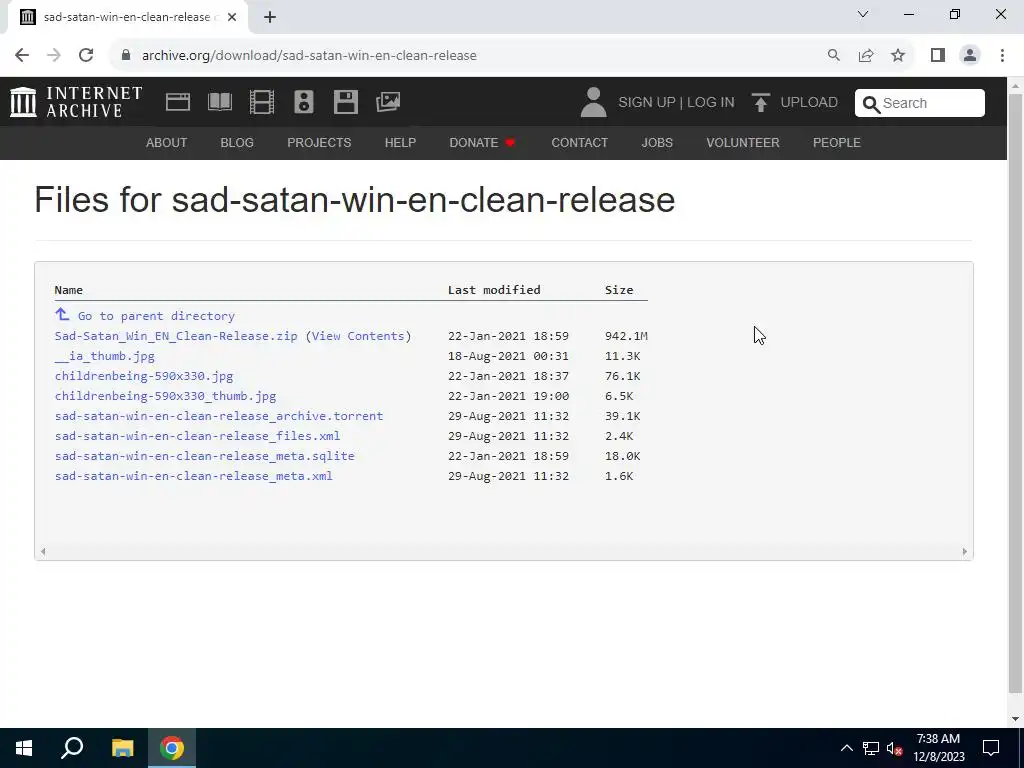Viewport: 1024px width, 768px height.
Task: Close the sad-satan-win-en-clean-release tab
Action: pos(232,17)
